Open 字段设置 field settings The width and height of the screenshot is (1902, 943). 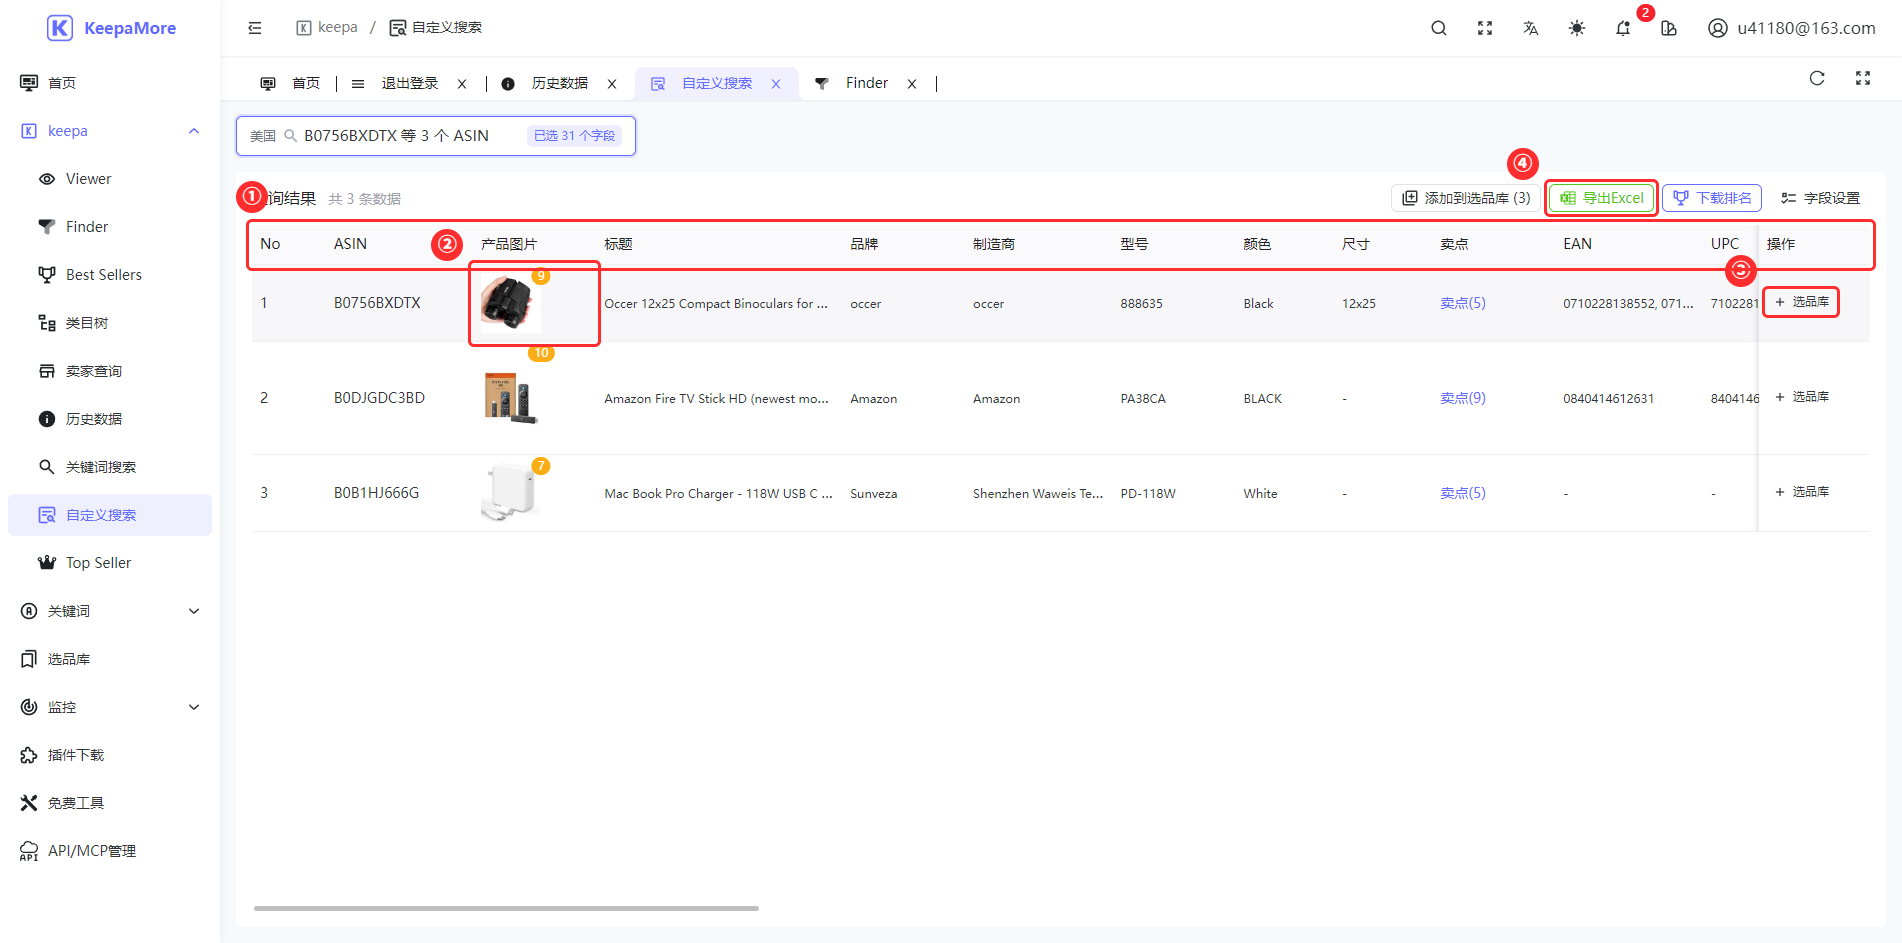pyautogui.click(x=1821, y=198)
